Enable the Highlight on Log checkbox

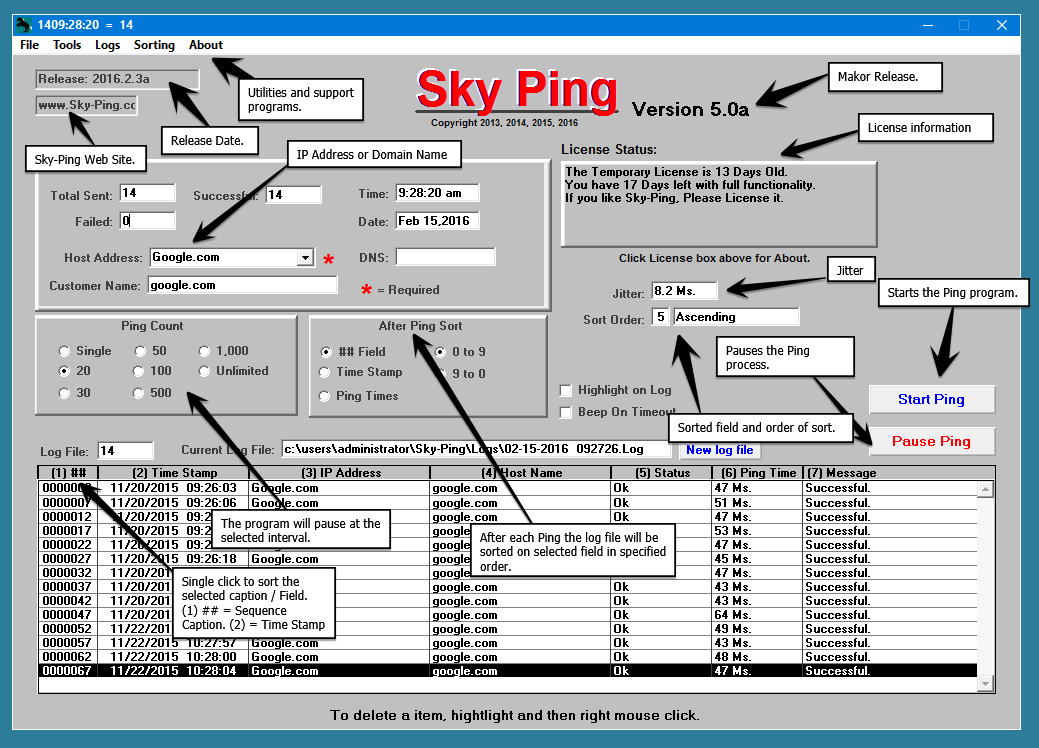click(565, 390)
